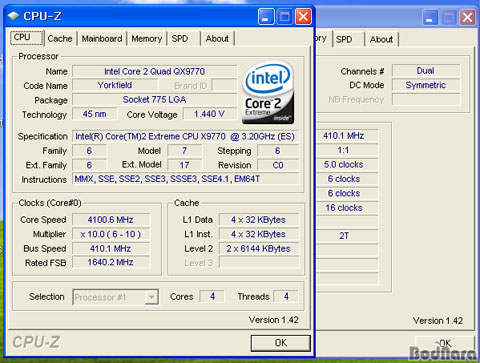Click OK button in background CPU-Z window
The width and height of the screenshot is (480, 363).
point(445,343)
